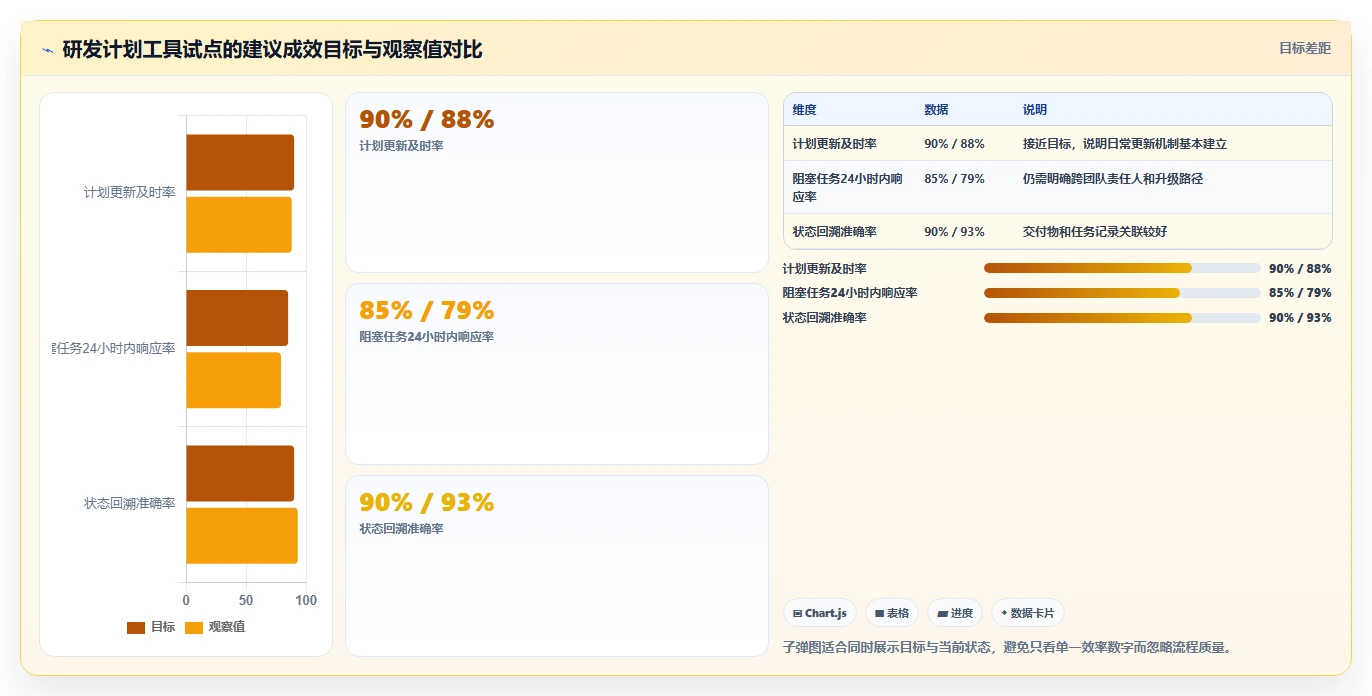
Task: Toggle the 目标 legend swatch
Action: (136, 627)
